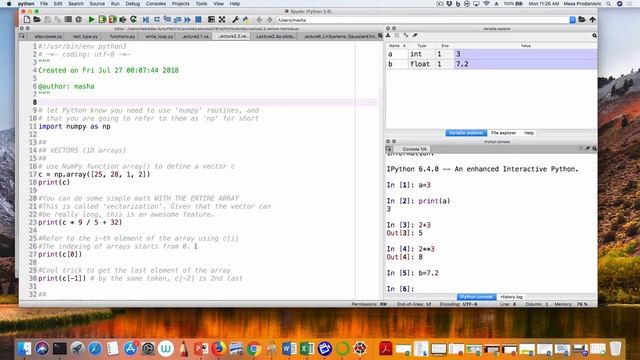Open working directory path dropdown

(573, 20)
